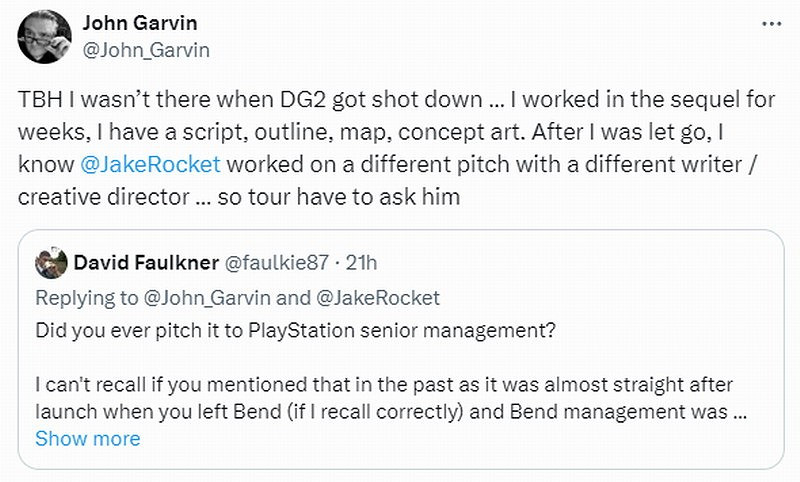Expand the quoted tweet with Show more
This screenshot has height=482, width=800.
88,439
